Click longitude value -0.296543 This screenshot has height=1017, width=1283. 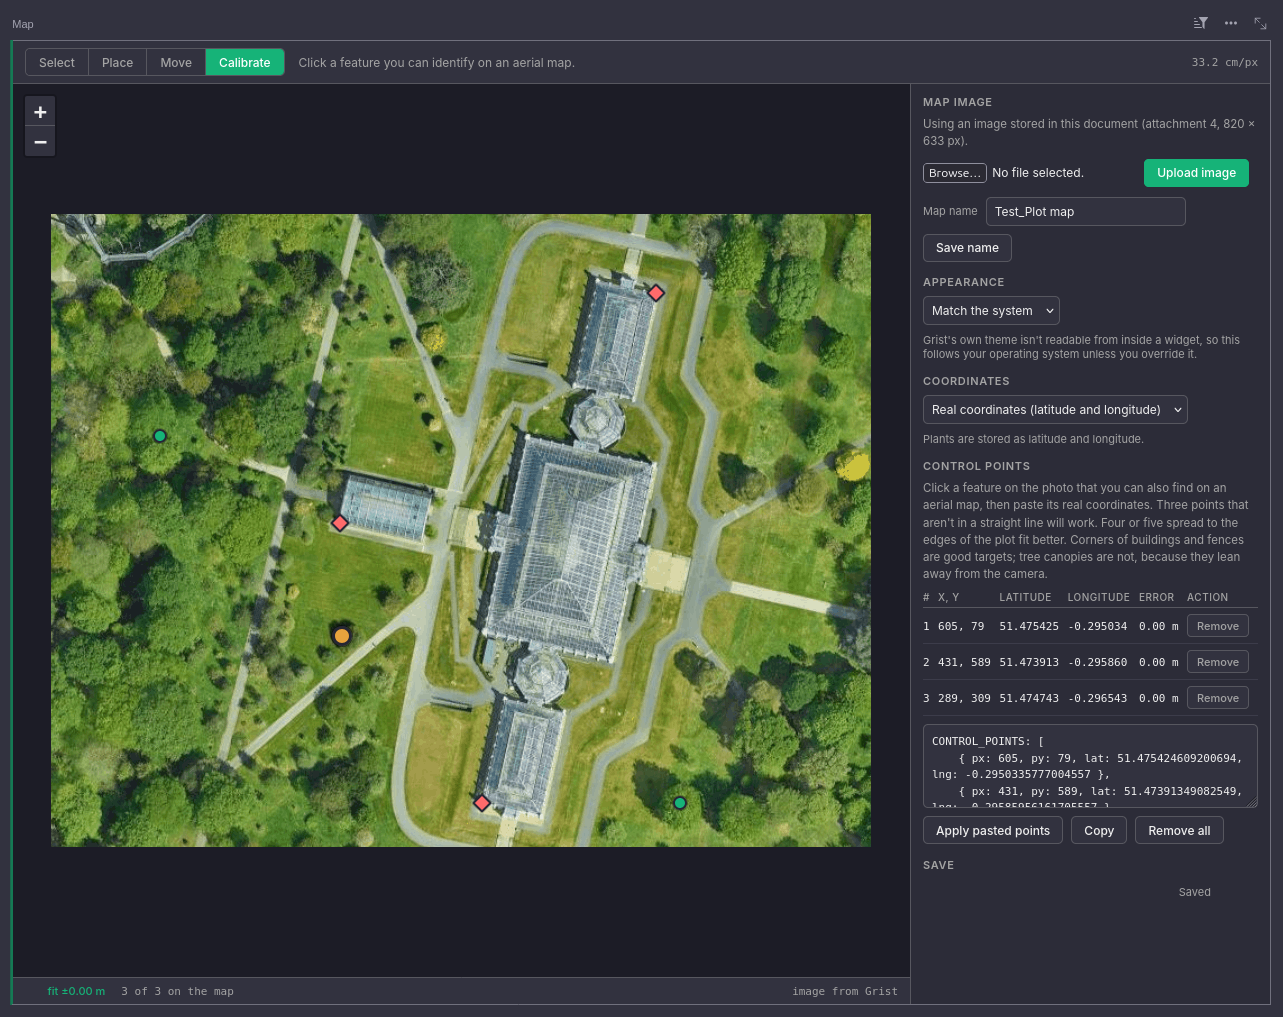click(1098, 698)
